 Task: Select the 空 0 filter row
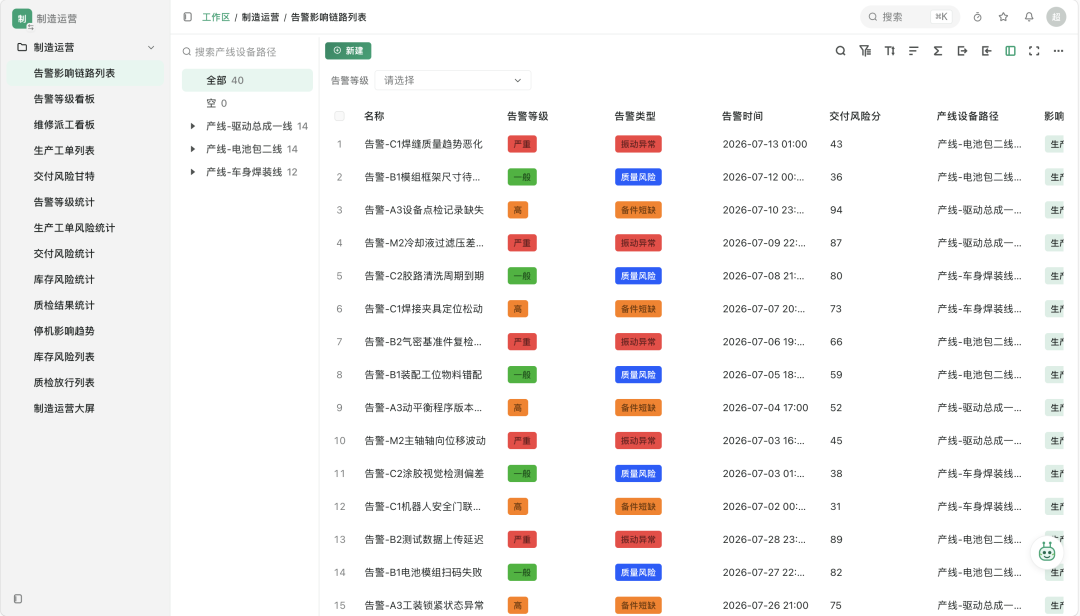coord(247,103)
